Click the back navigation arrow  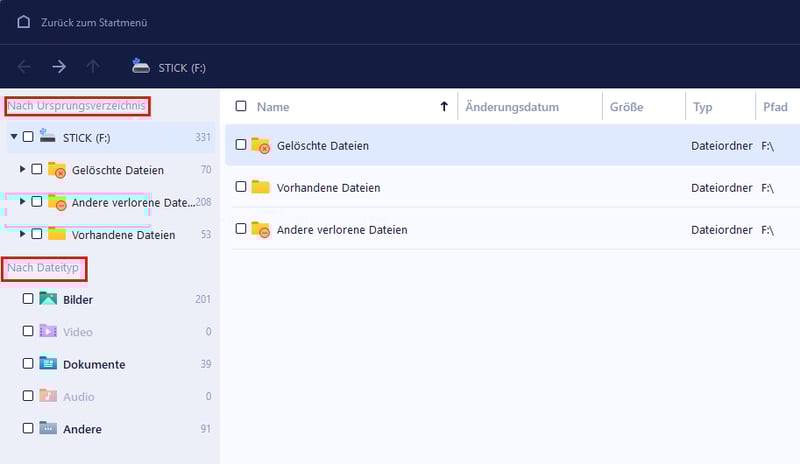(25, 67)
